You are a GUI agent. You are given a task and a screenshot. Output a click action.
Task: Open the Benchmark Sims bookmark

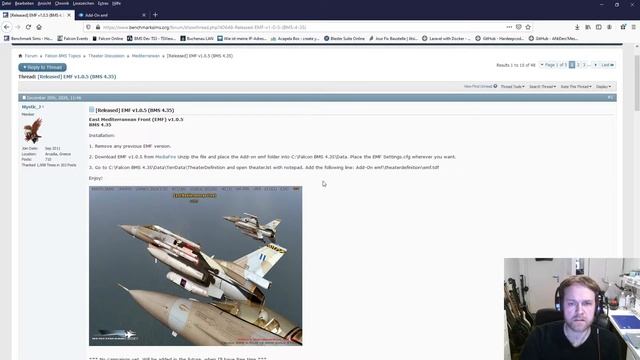point(28,38)
